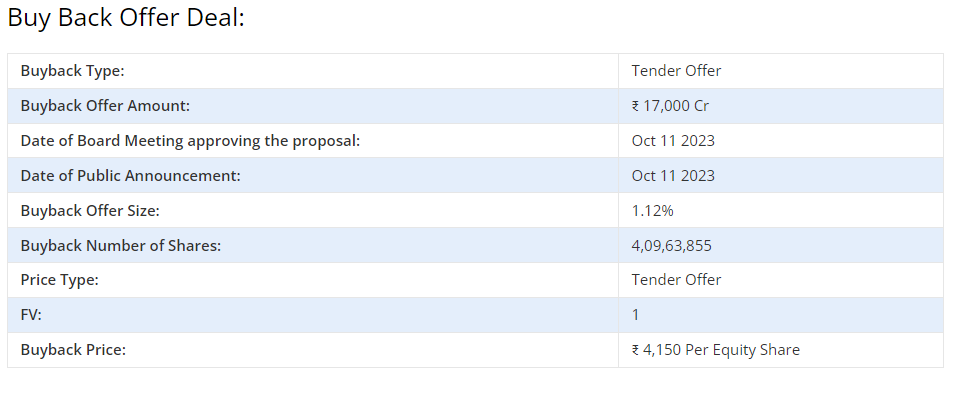Click the rupee symbol in Buyback Price
The height and width of the screenshot is (394, 958).
pos(635,350)
